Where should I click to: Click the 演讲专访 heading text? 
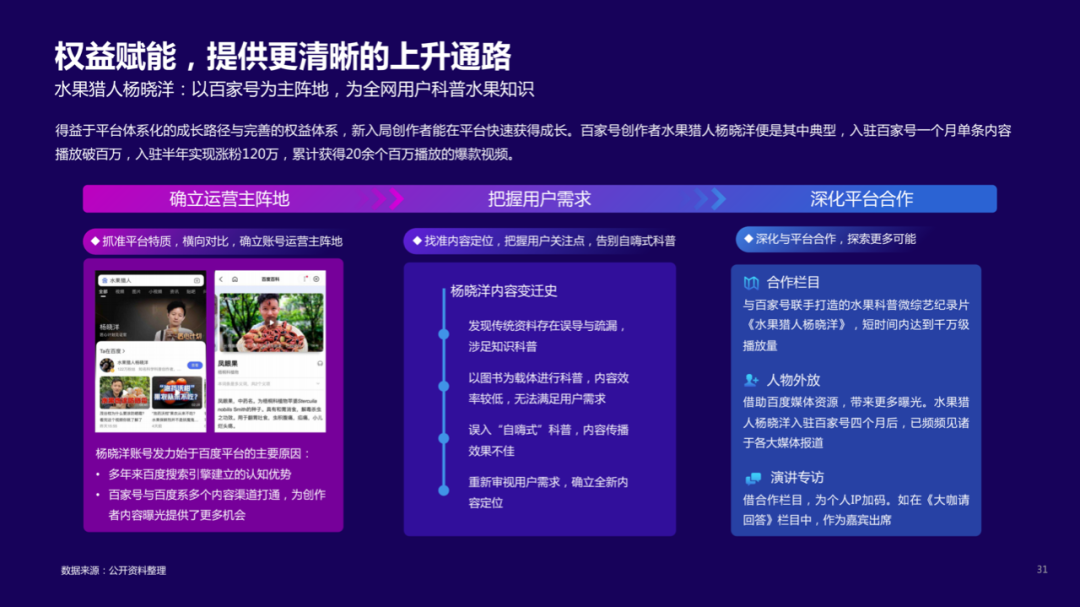pos(797,477)
